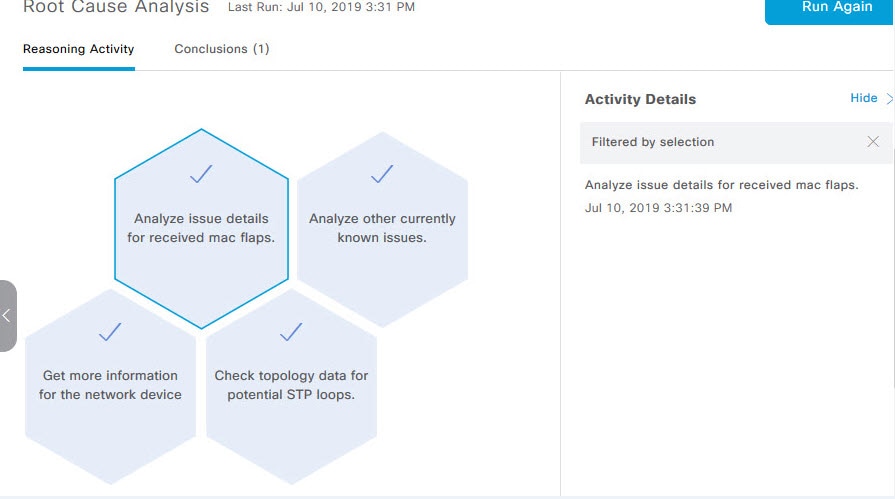
Task: Click the Run Again button
Action: [x=829, y=8]
